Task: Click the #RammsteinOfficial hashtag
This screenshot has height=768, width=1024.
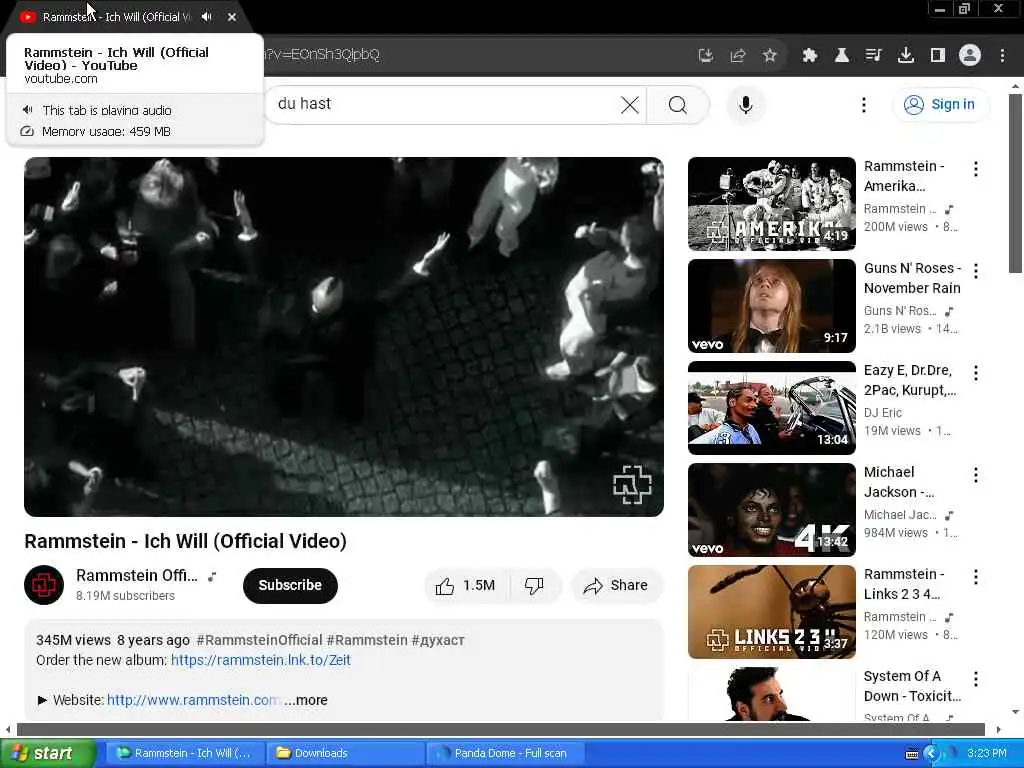Action: pos(259,640)
